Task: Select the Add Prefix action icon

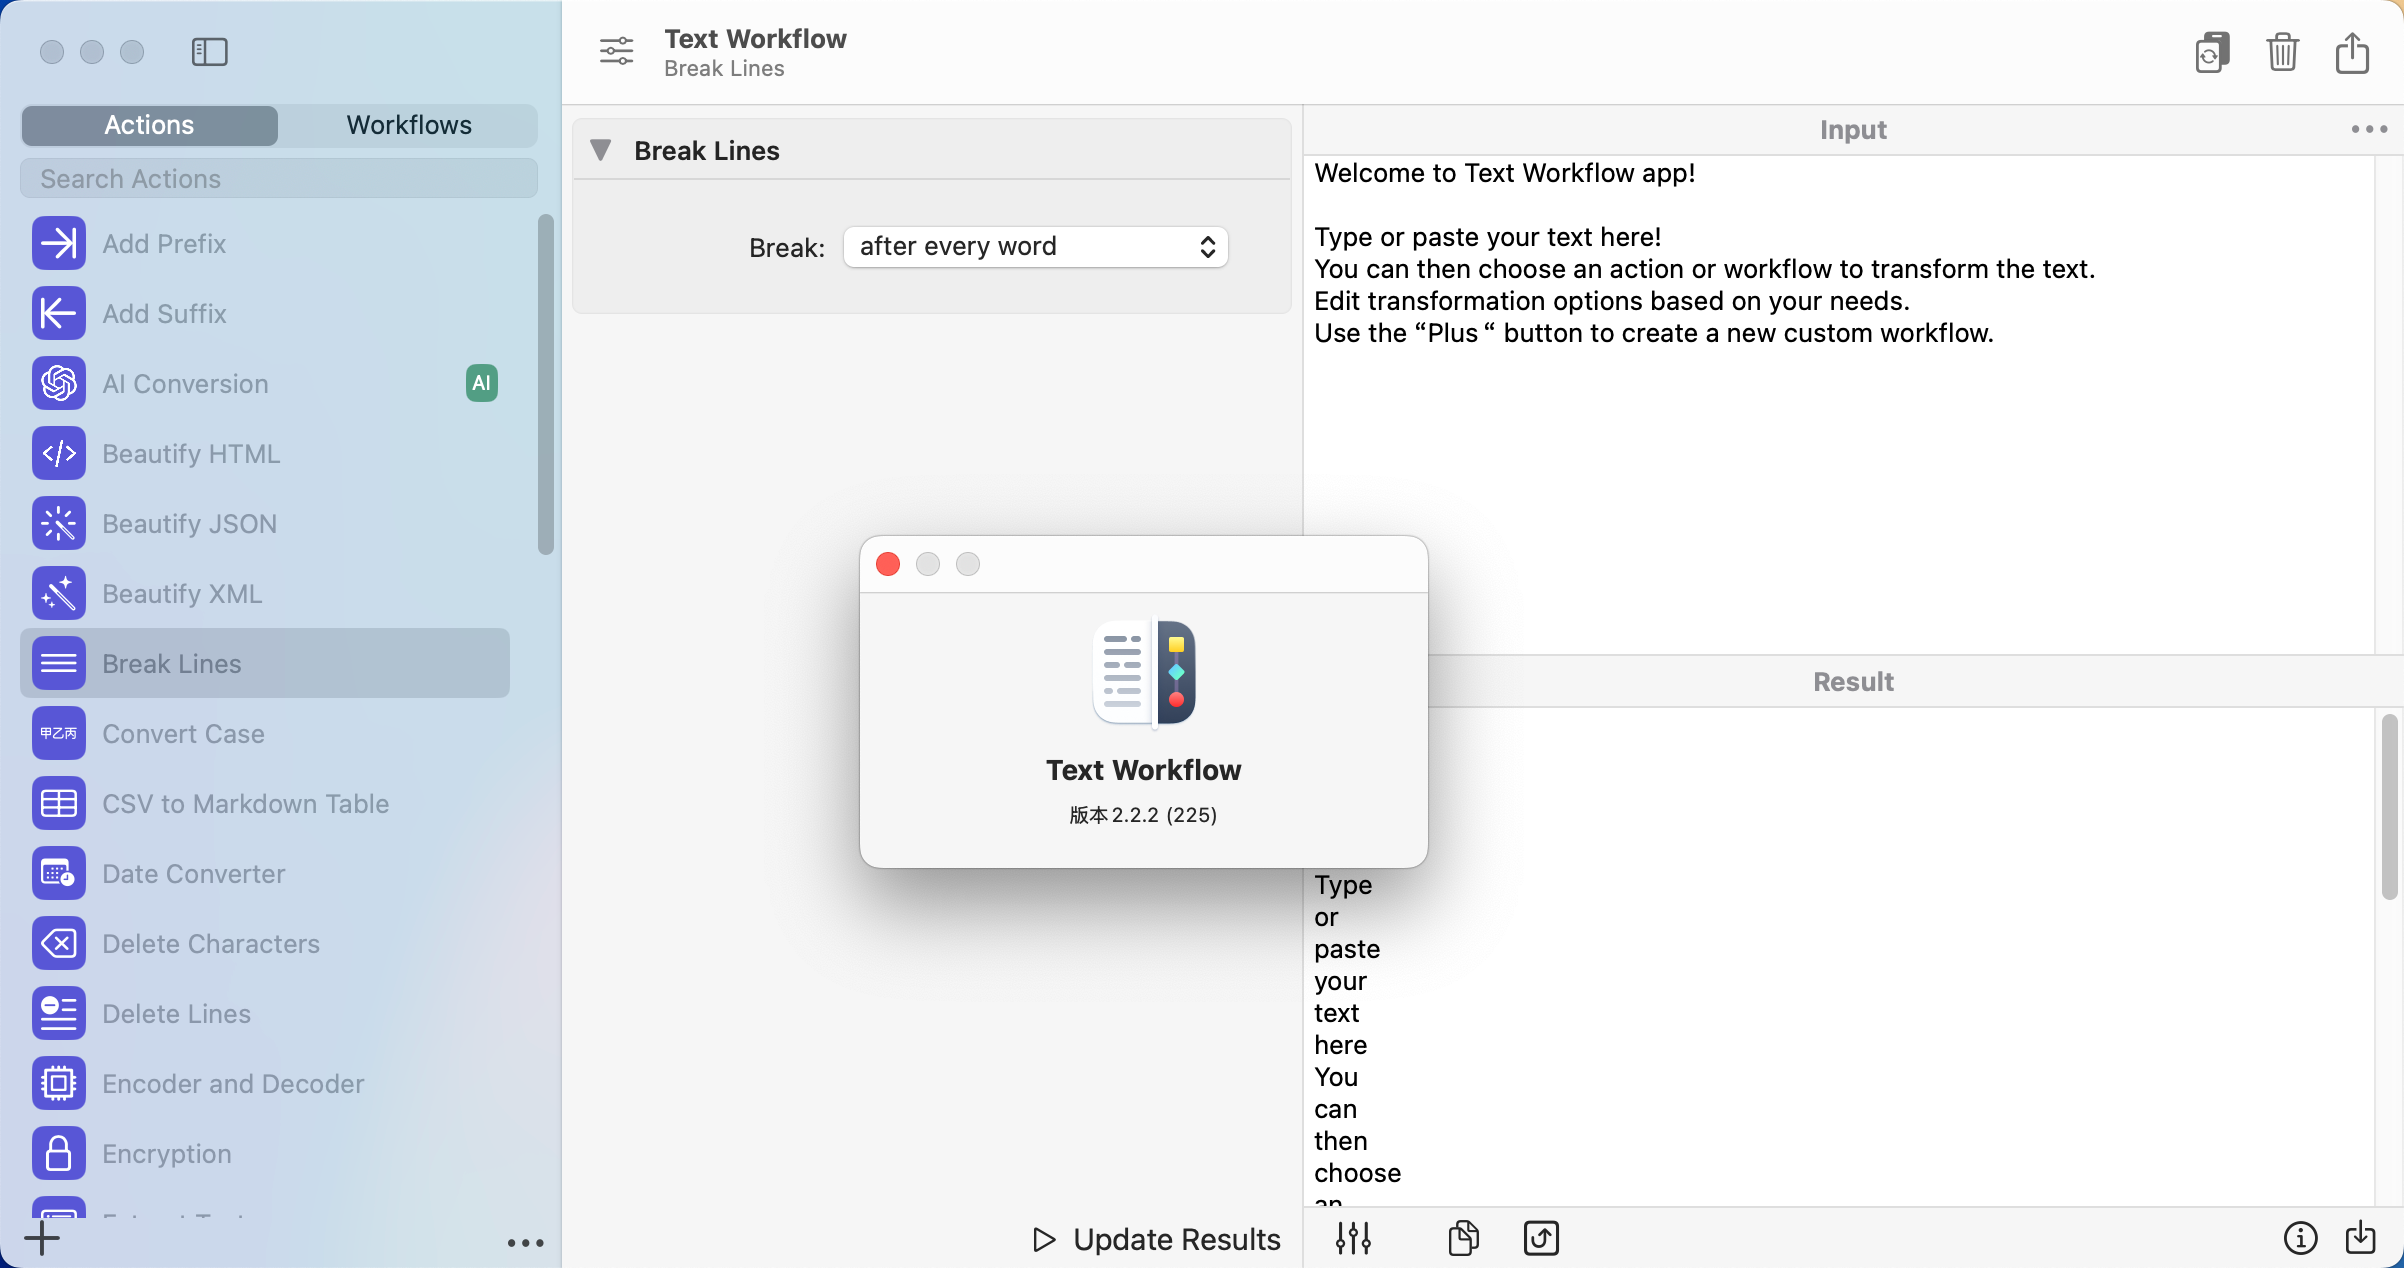Action: coord(59,243)
